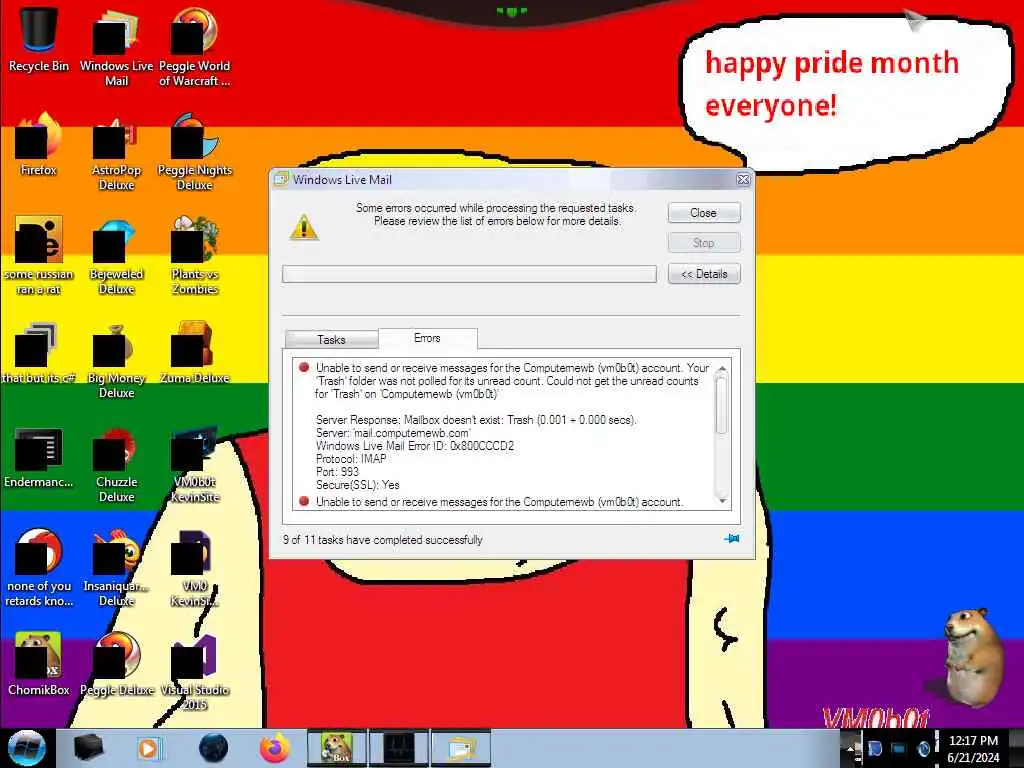Click the 'Port: 993' line
The image size is (1024, 768).
337,472
